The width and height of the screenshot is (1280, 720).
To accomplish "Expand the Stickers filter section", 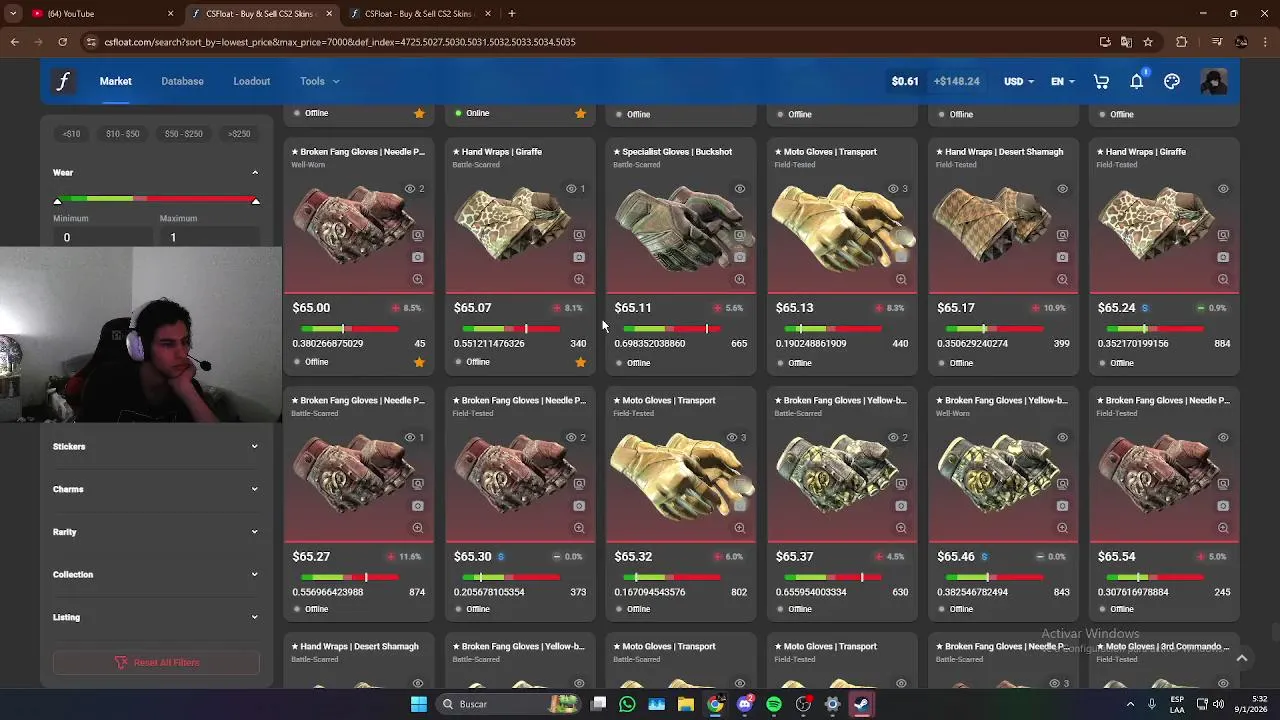I will 155,446.
